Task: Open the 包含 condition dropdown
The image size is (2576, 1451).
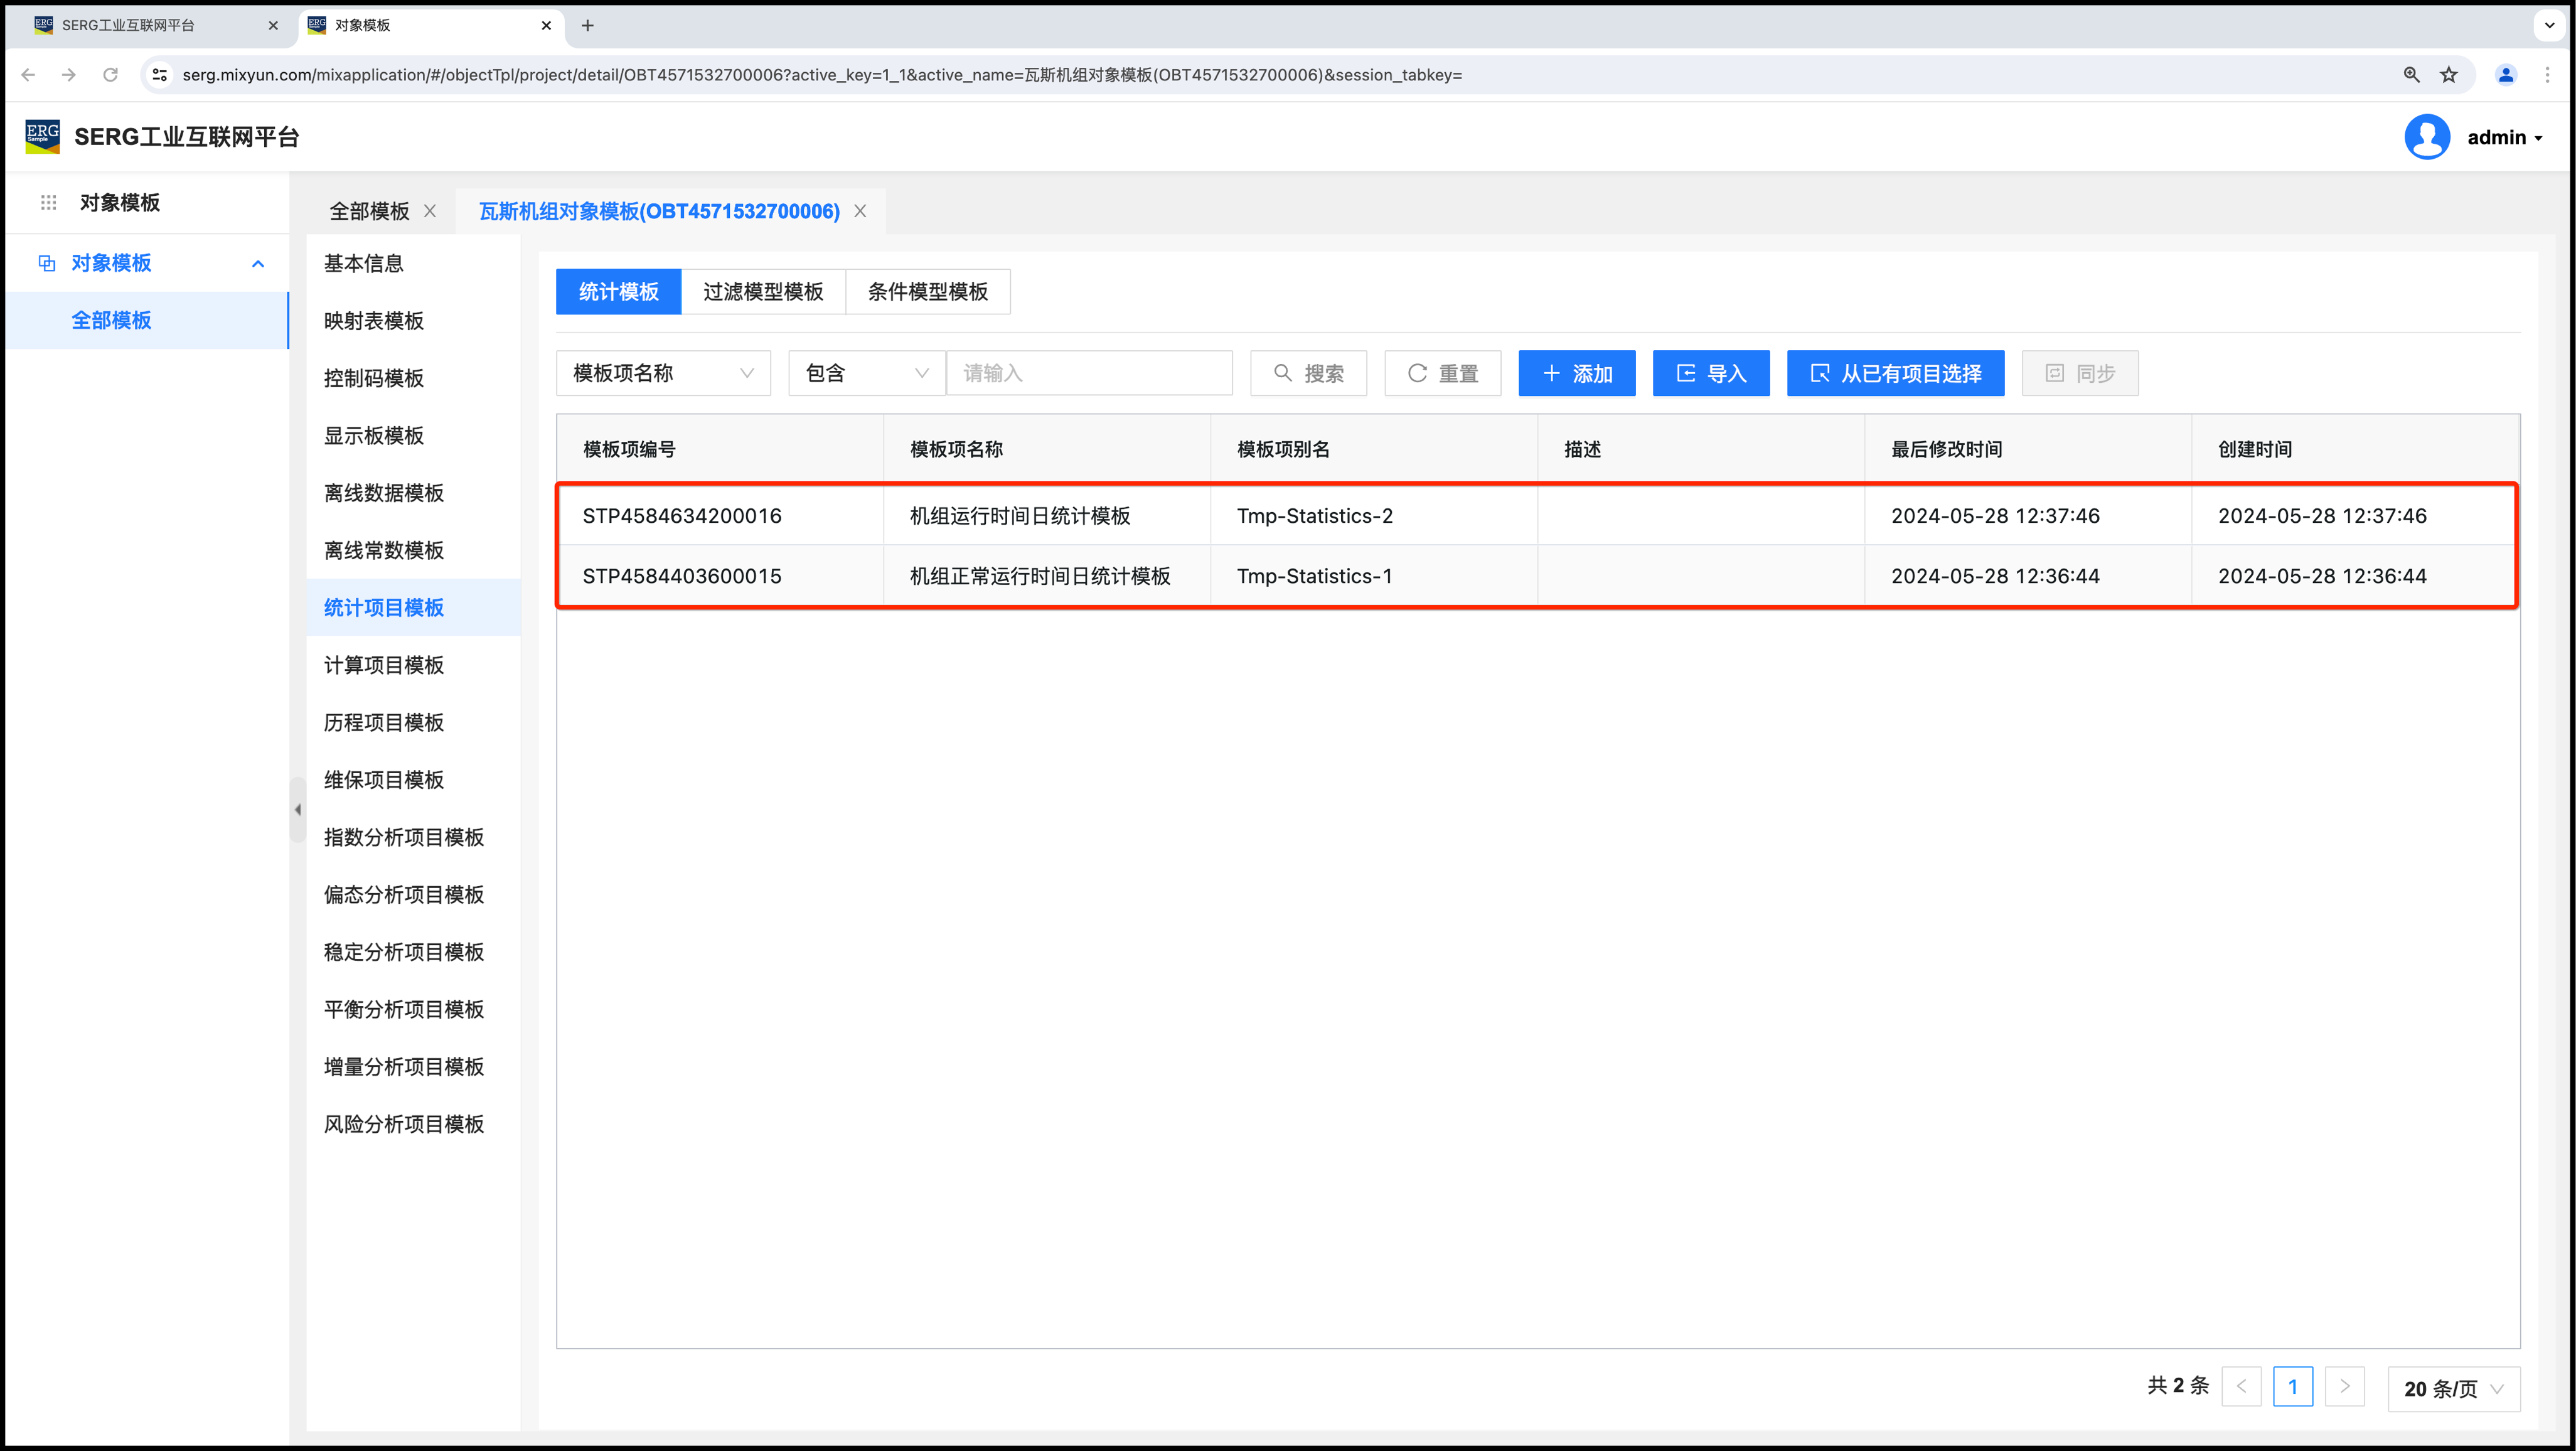Action: coord(866,373)
